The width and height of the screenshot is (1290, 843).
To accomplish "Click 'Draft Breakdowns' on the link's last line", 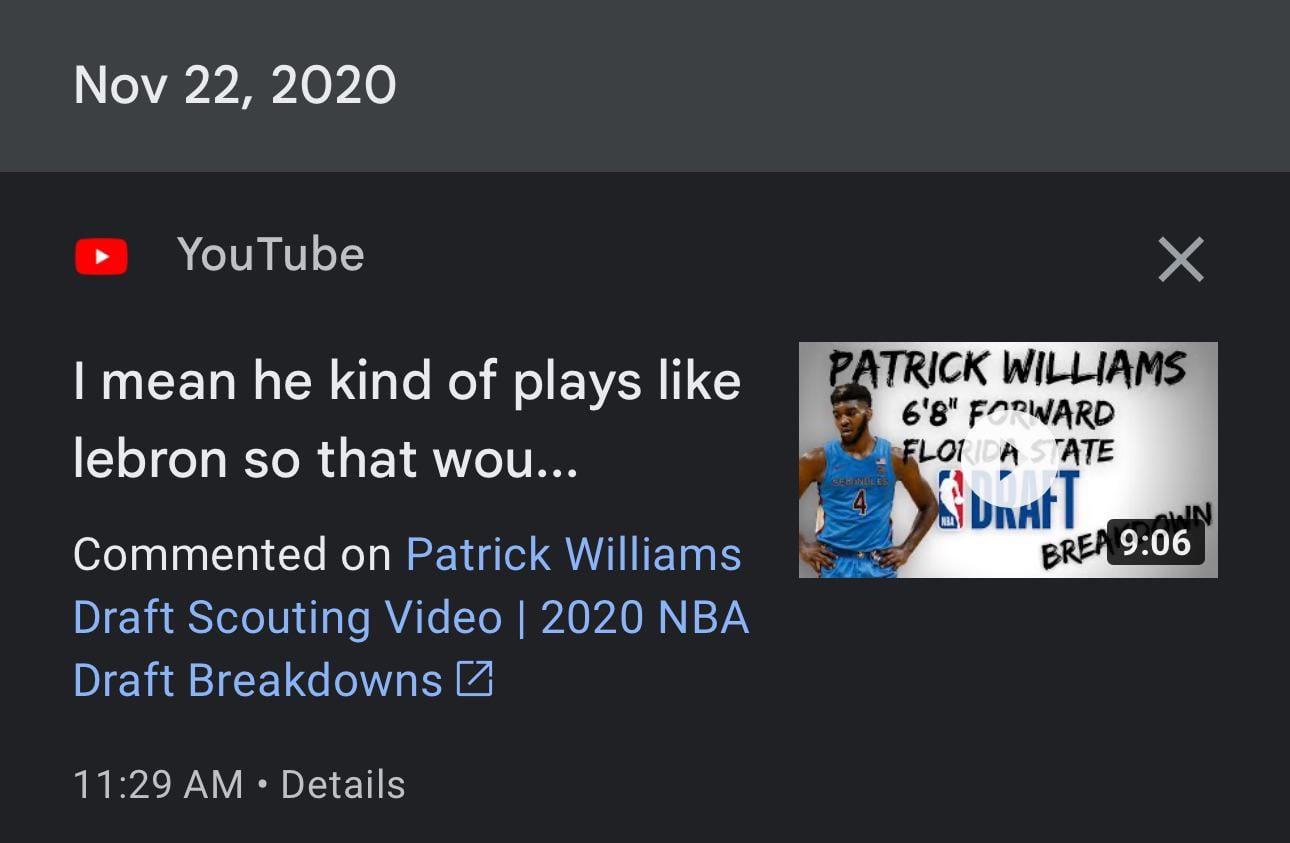I will tap(258, 681).
